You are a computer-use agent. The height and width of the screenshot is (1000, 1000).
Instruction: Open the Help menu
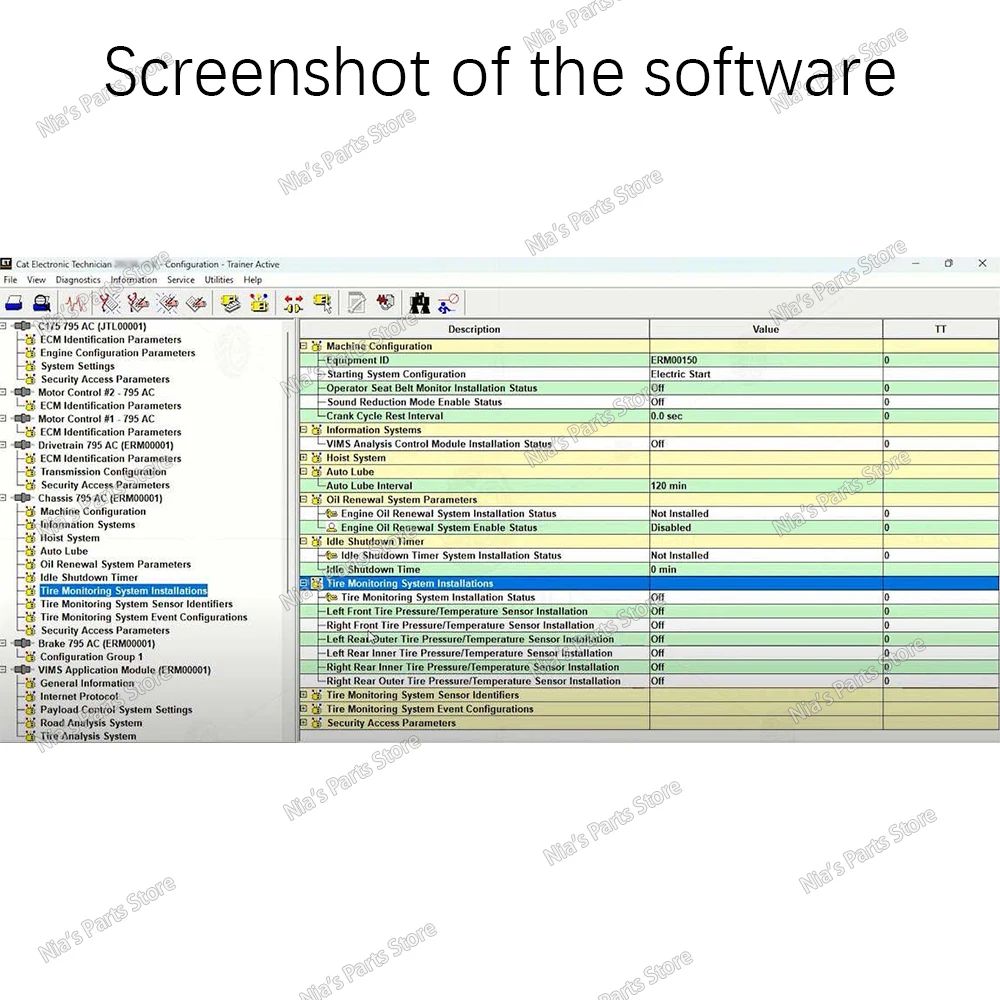(x=253, y=279)
